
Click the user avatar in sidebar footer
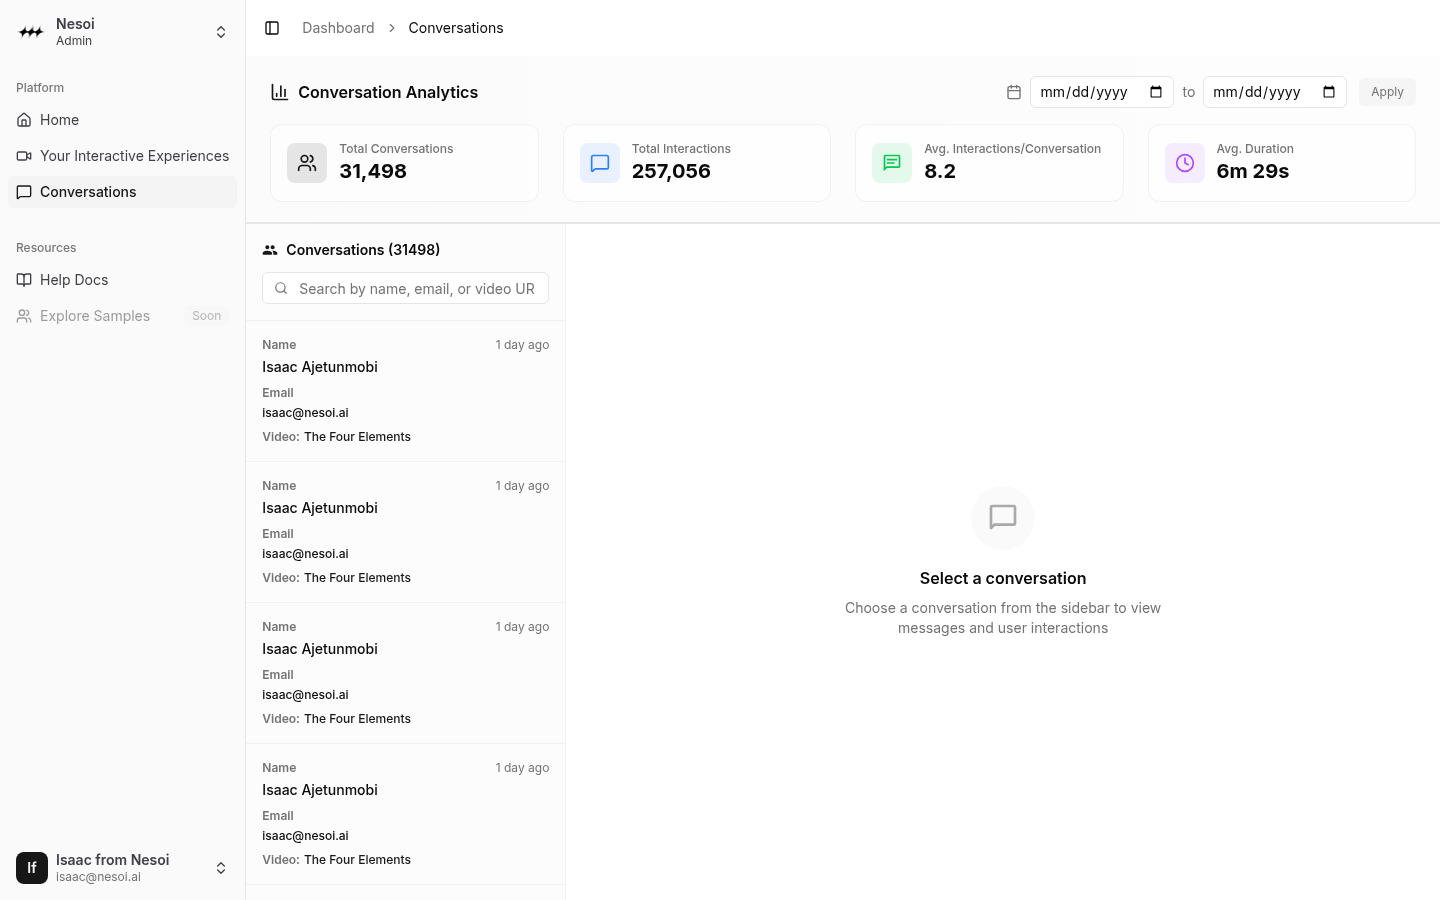(x=32, y=868)
